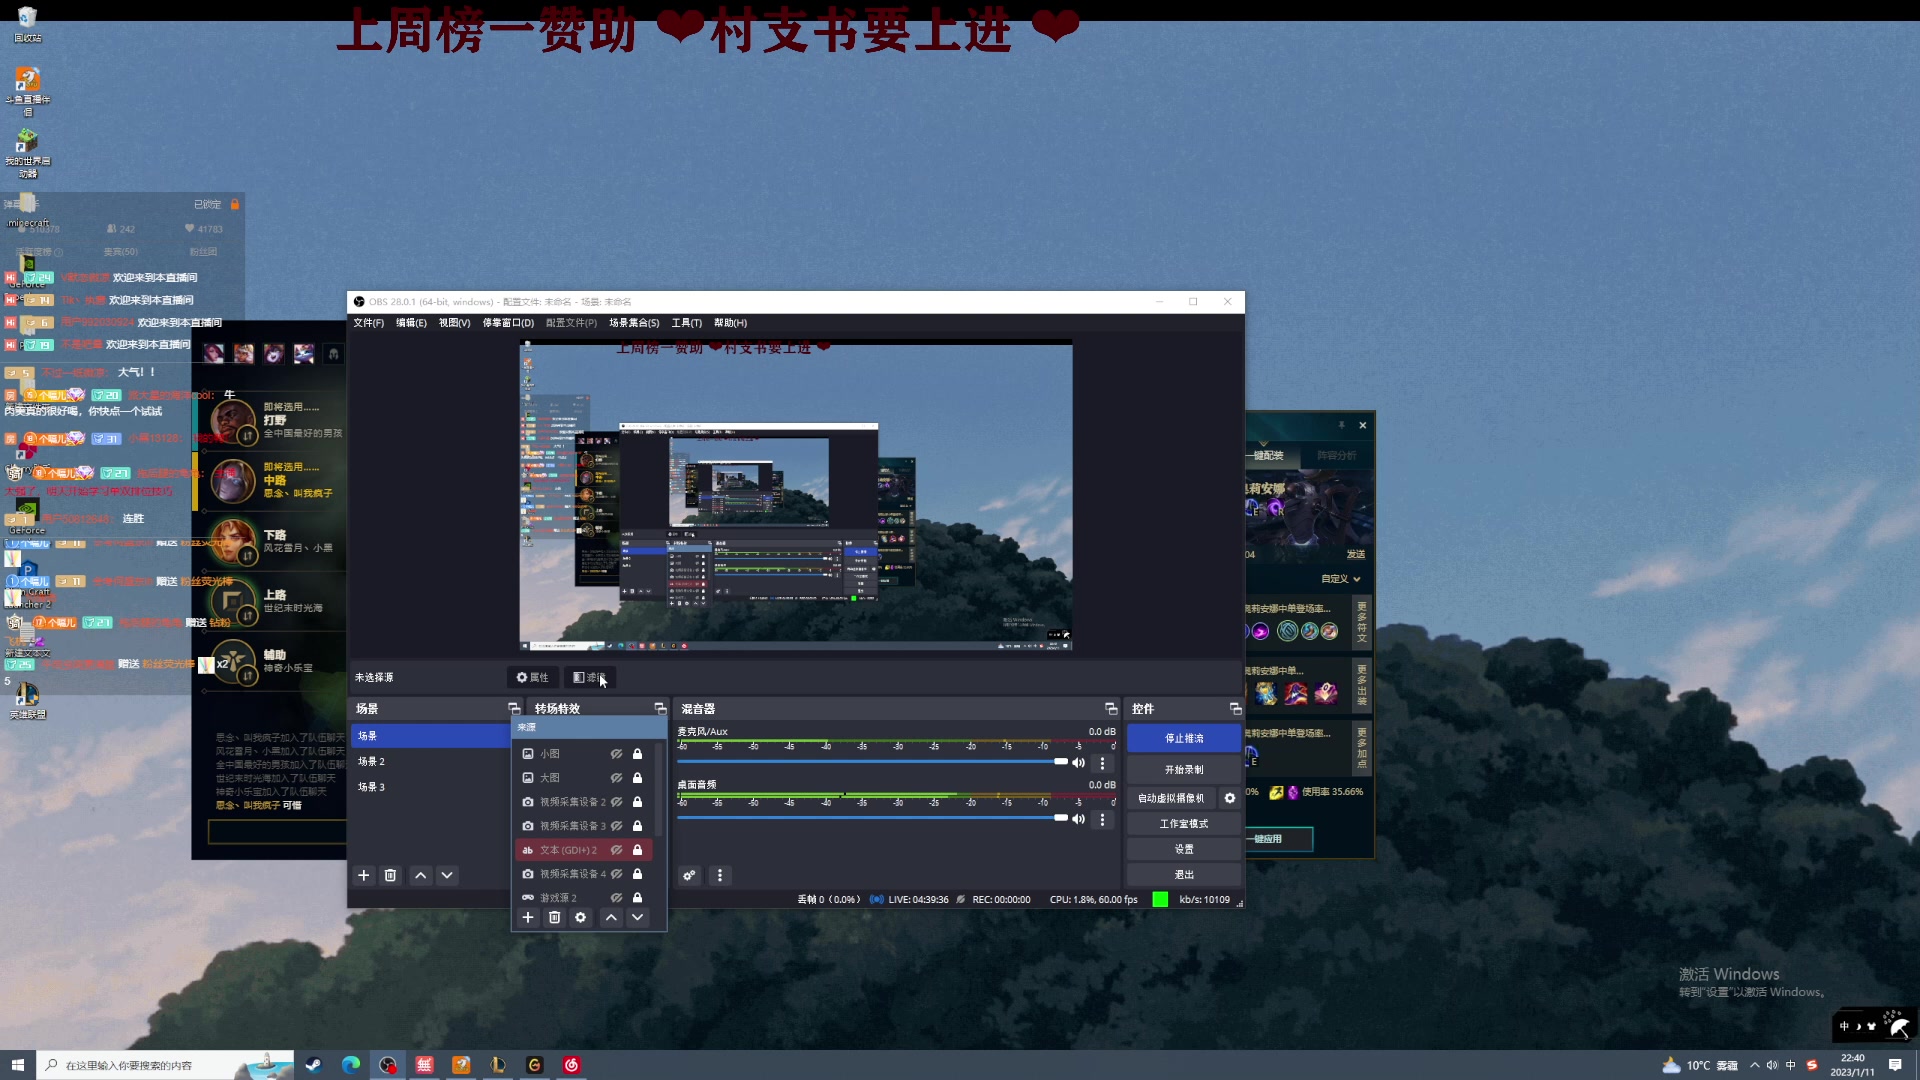Pop out the Audio Mixer dock

1110,708
